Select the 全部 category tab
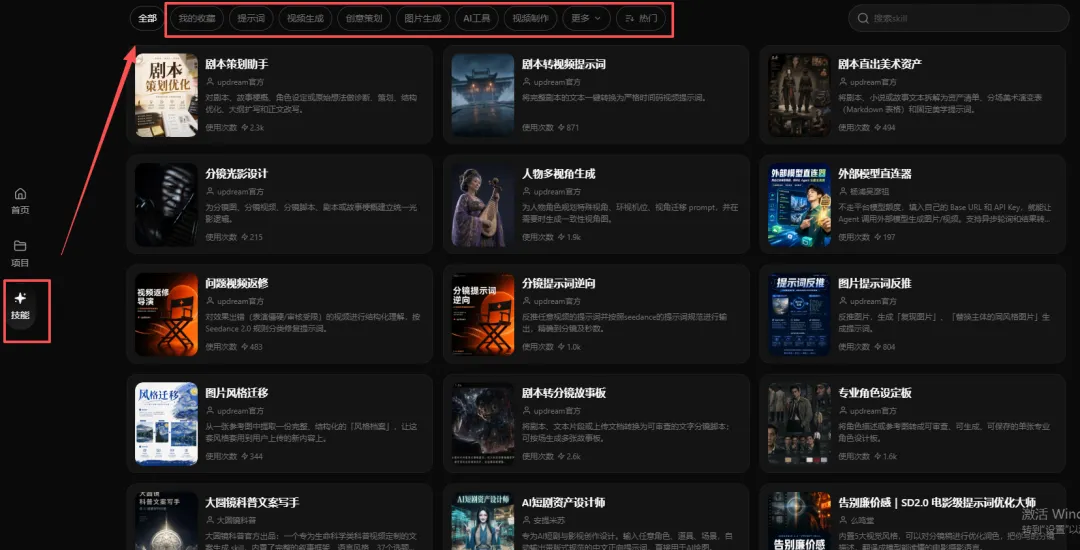The height and width of the screenshot is (550, 1080). click(147, 19)
